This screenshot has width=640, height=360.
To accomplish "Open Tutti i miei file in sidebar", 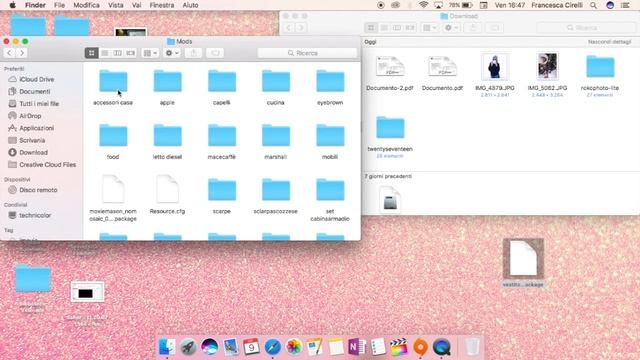I will tap(39, 104).
